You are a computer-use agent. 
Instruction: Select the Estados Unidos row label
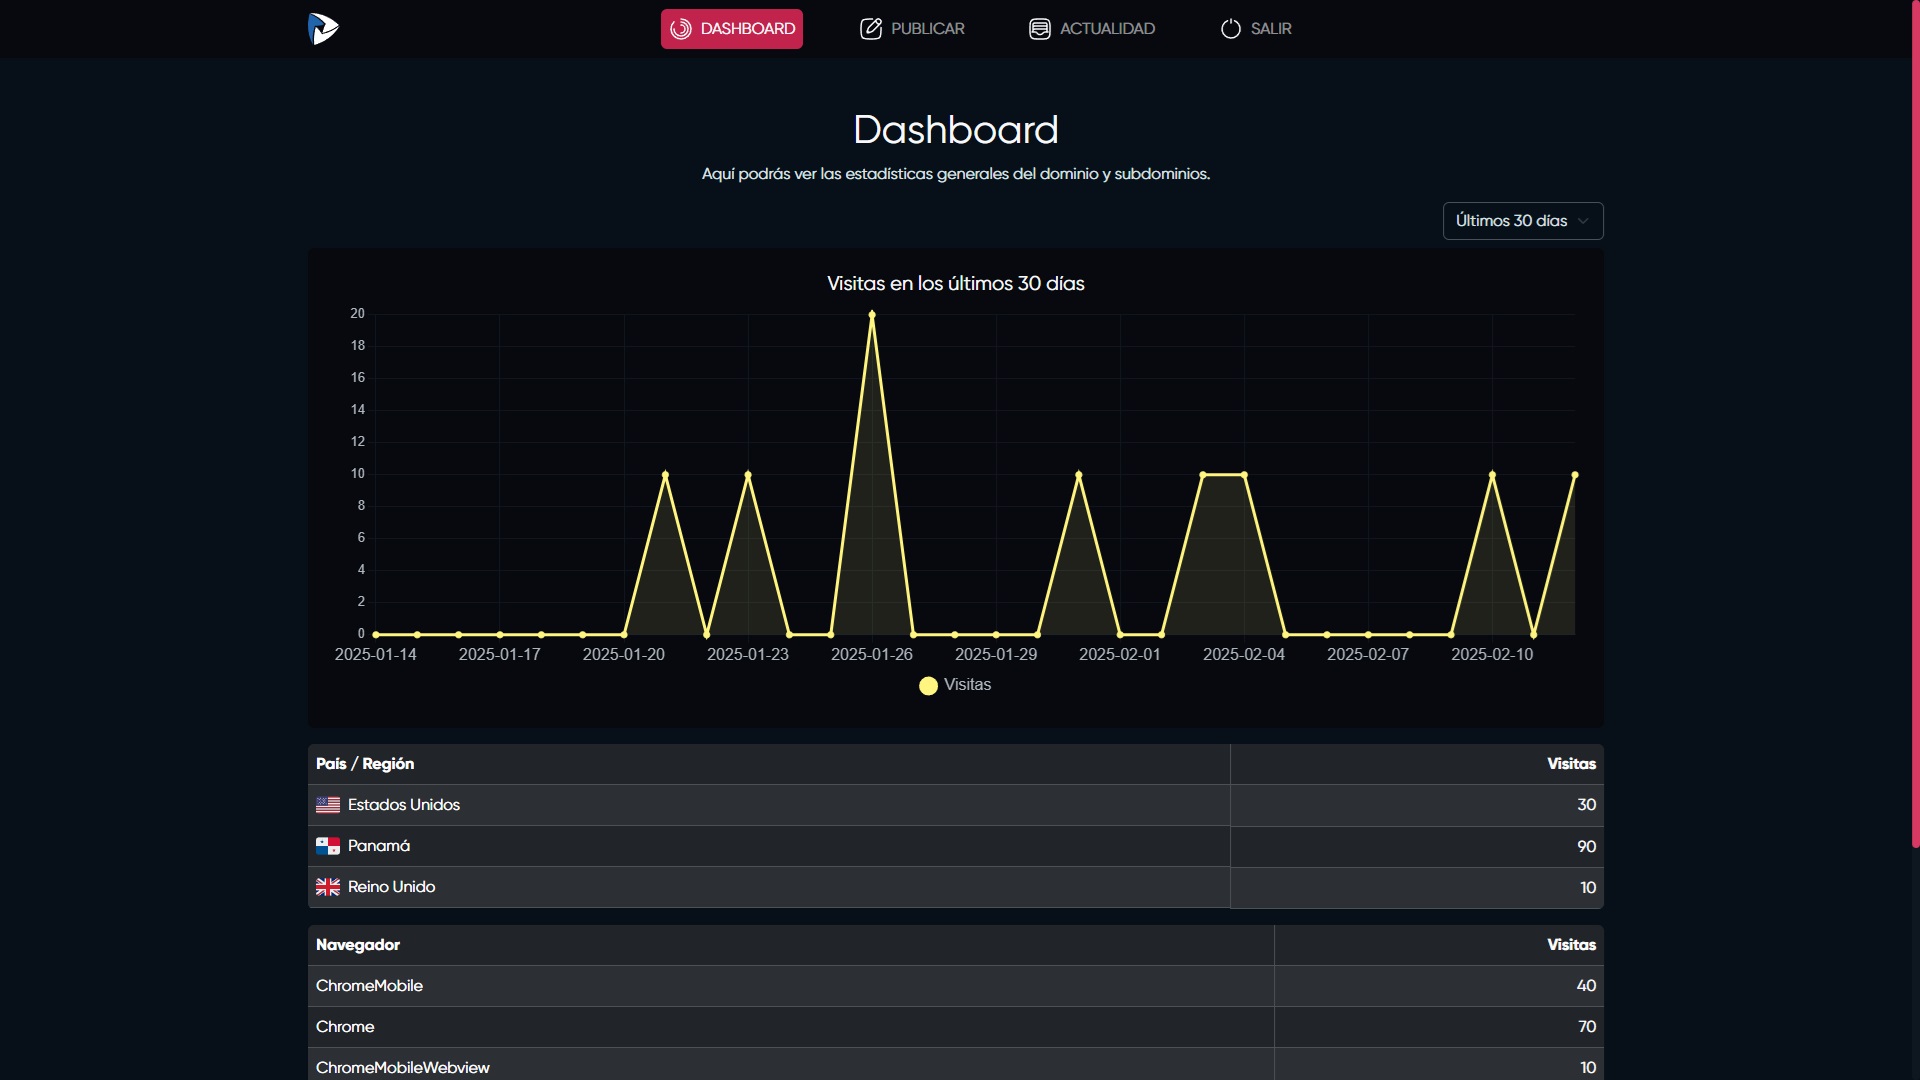click(404, 805)
